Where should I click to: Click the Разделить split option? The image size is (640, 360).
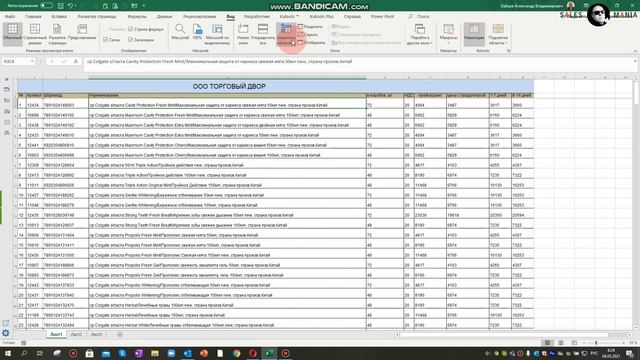tap(310, 27)
